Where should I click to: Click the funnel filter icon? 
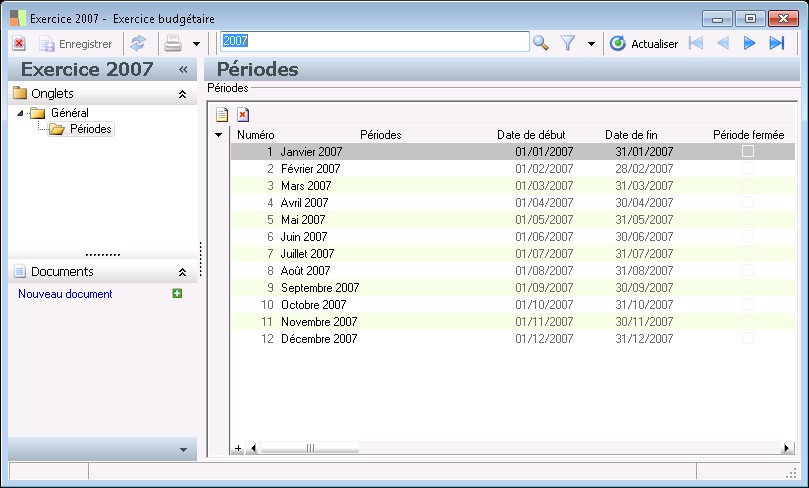point(568,43)
